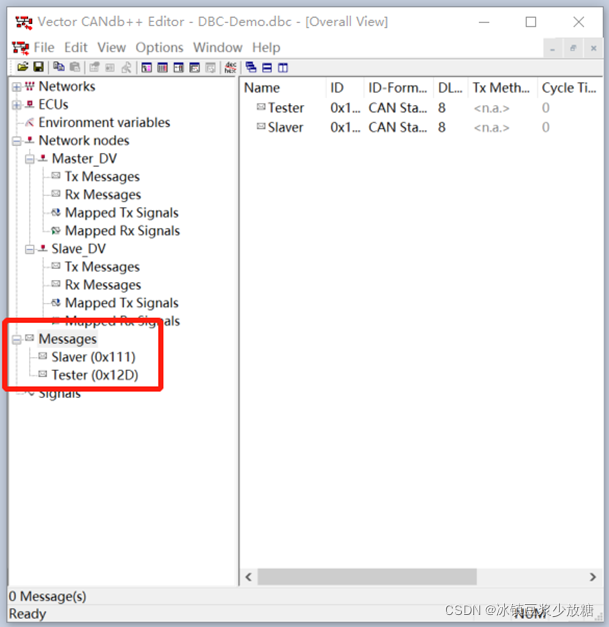Toggle the dec/hex display icon
Image resolution: width=609 pixels, height=627 pixels.
point(230,67)
